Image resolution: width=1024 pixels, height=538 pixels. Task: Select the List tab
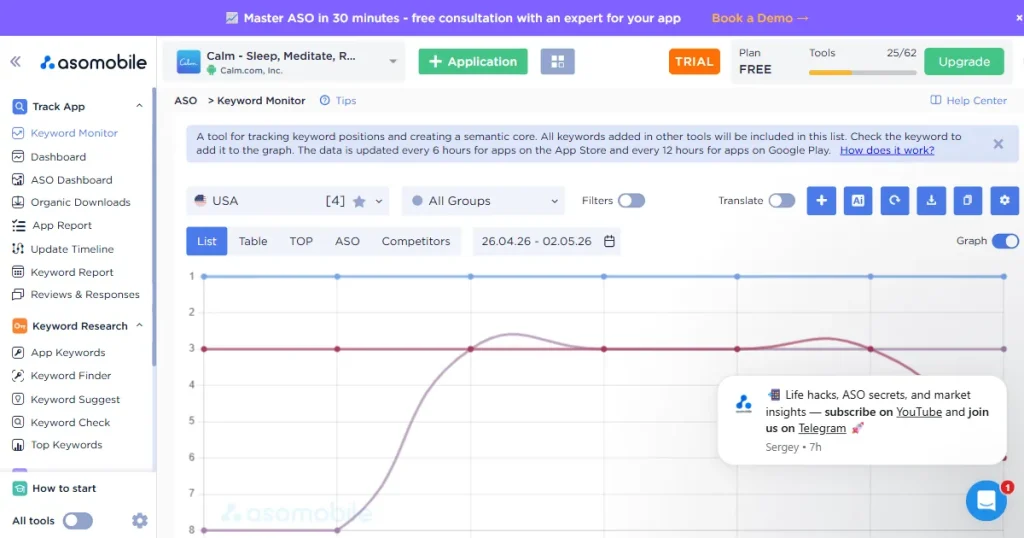point(206,241)
